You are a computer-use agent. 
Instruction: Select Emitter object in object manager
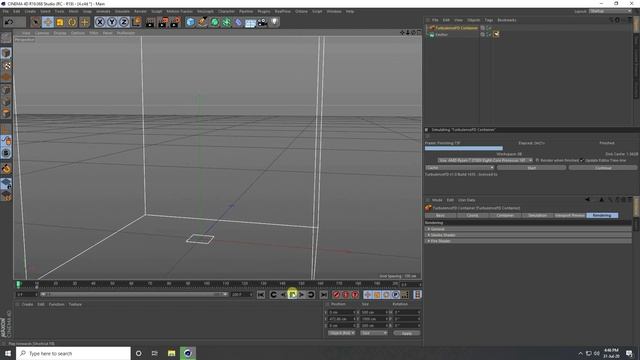(x=441, y=35)
